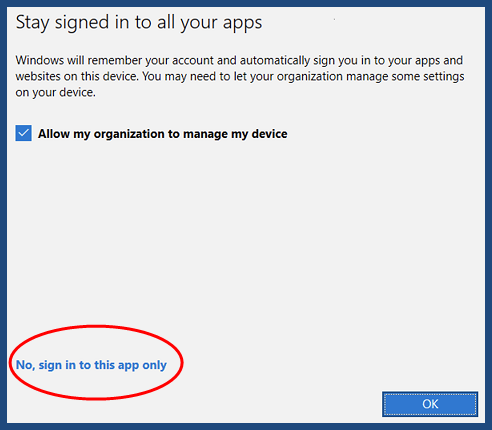Click the words 'manage my device' in the checkbox label

[235, 134]
